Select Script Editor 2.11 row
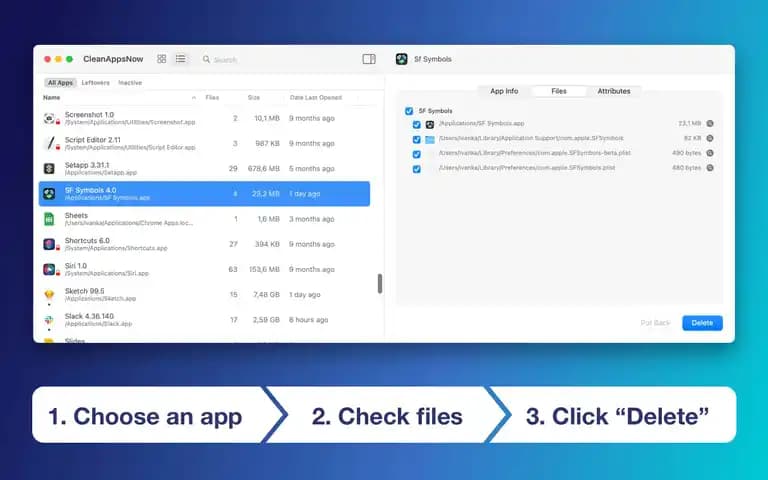The height and width of the screenshot is (480, 768). 204,144
